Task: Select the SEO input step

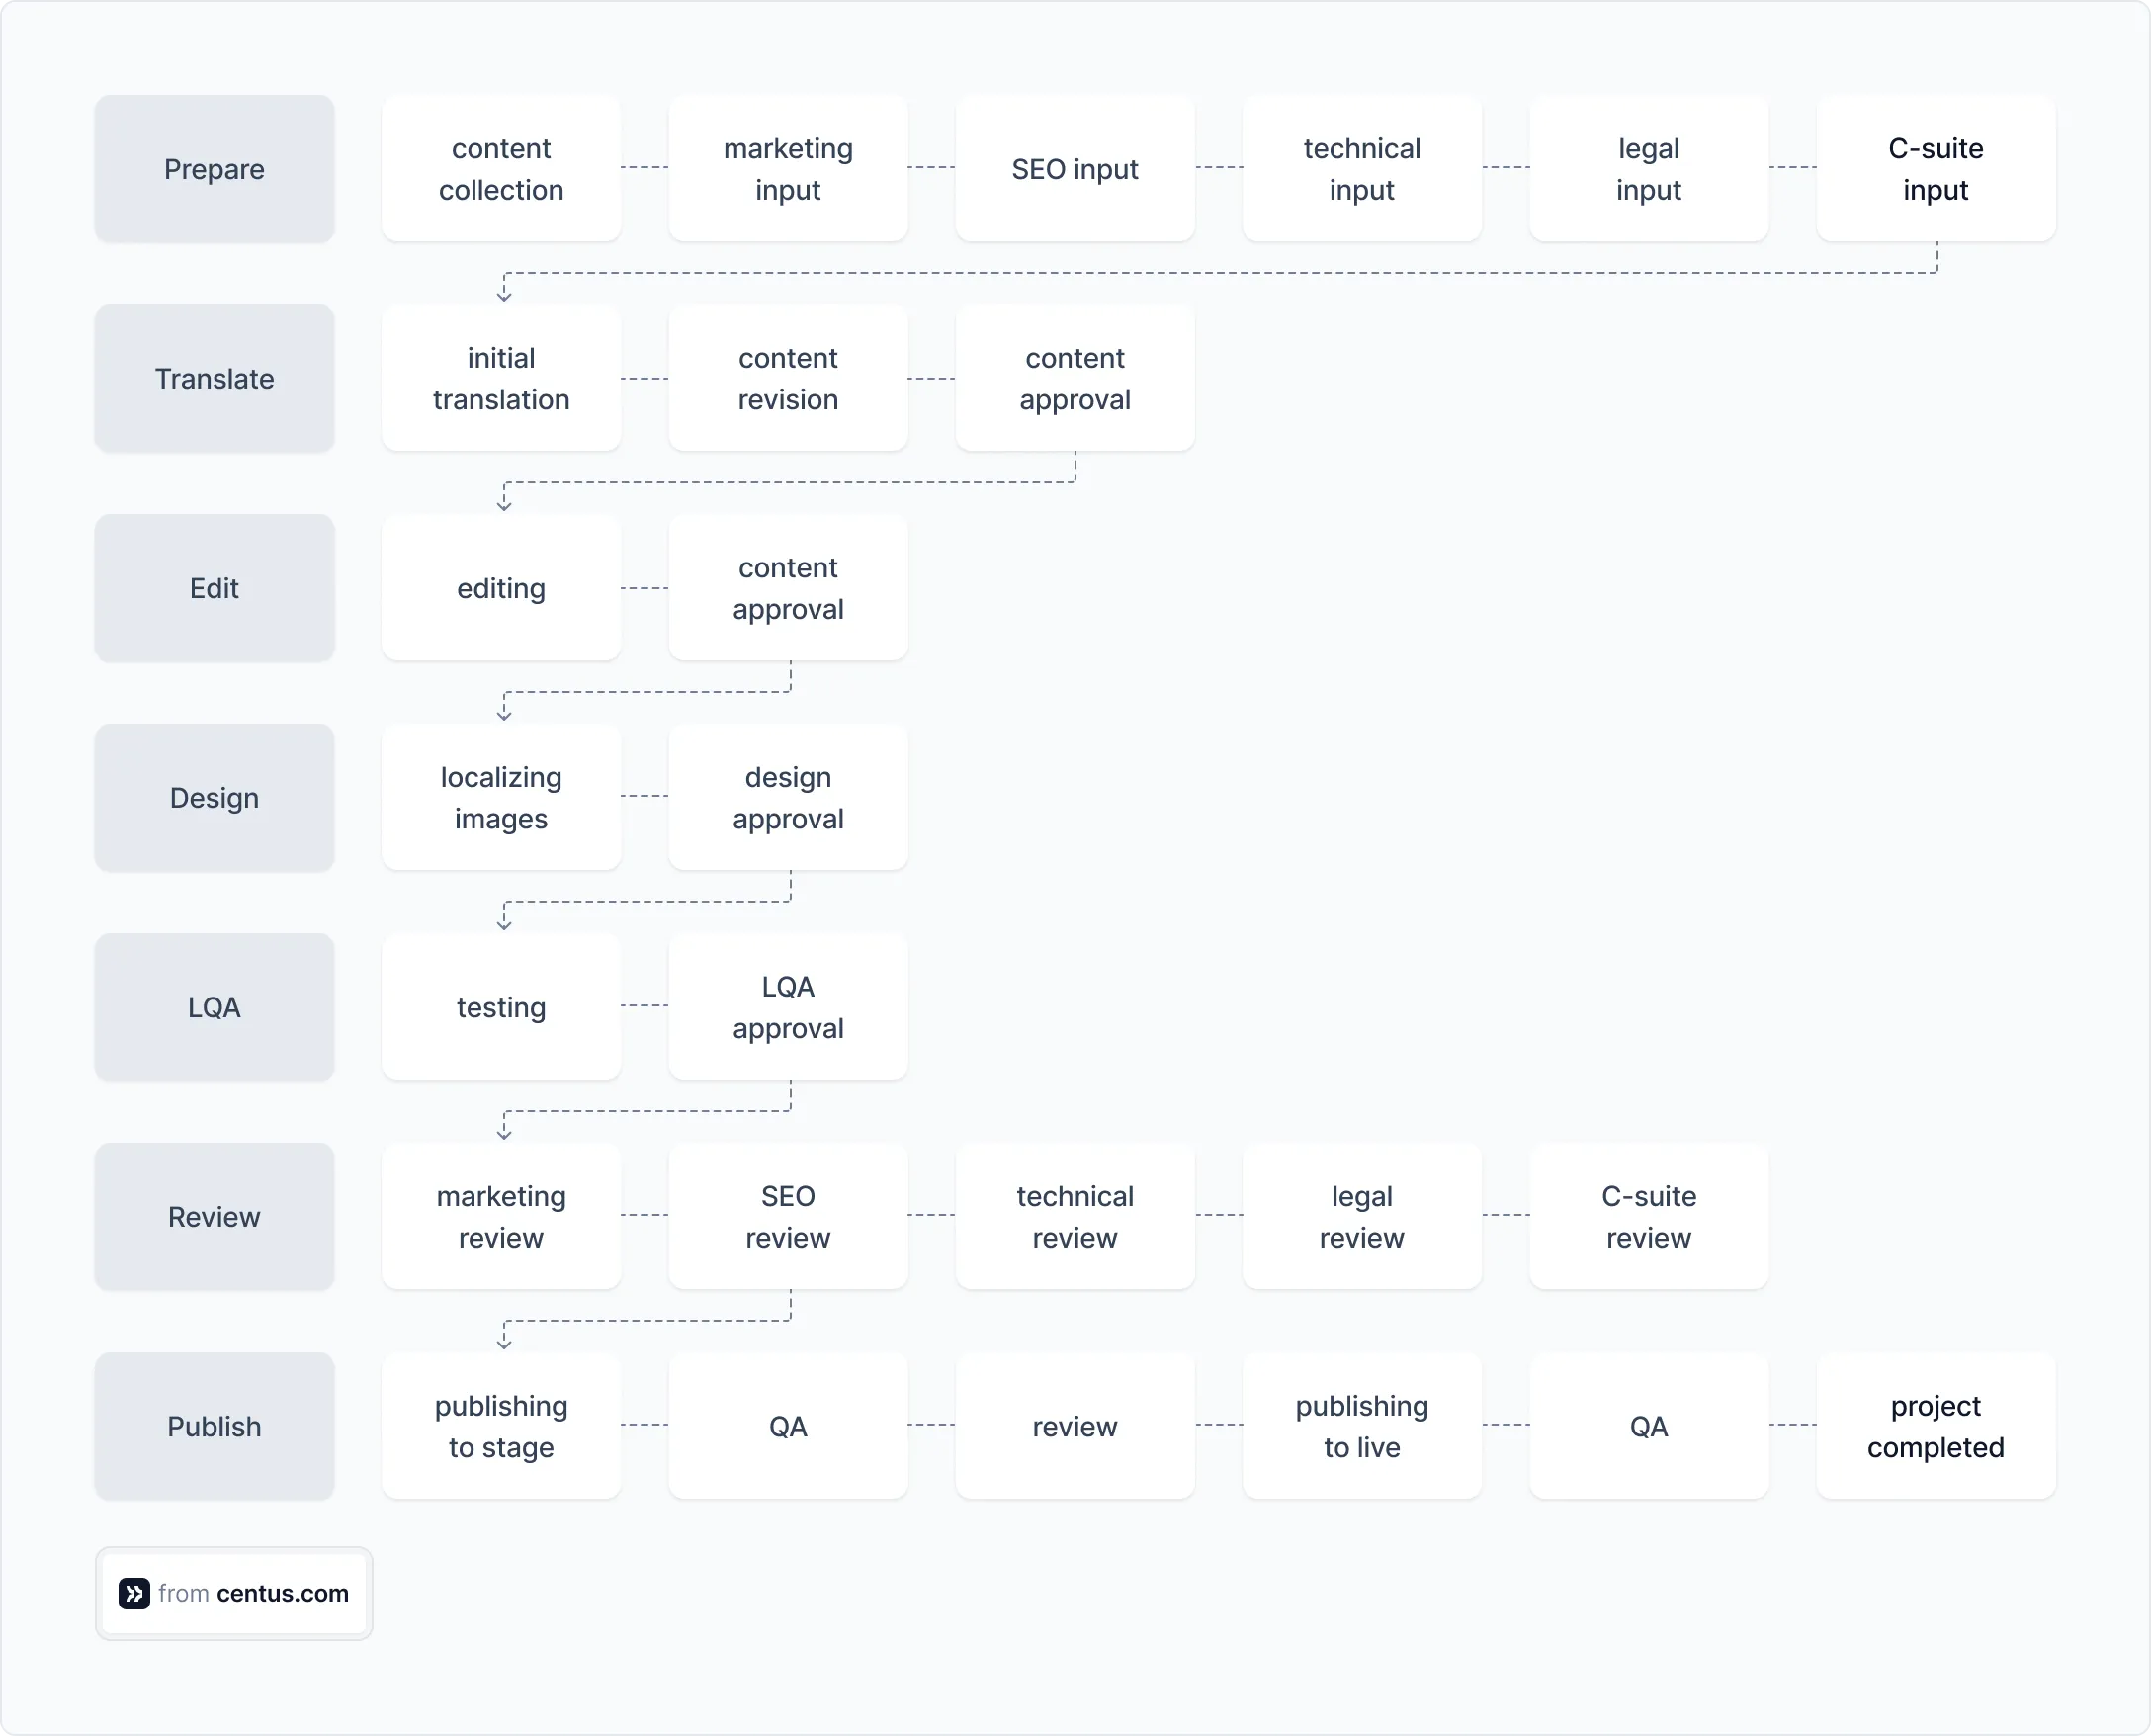Action: (1074, 168)
